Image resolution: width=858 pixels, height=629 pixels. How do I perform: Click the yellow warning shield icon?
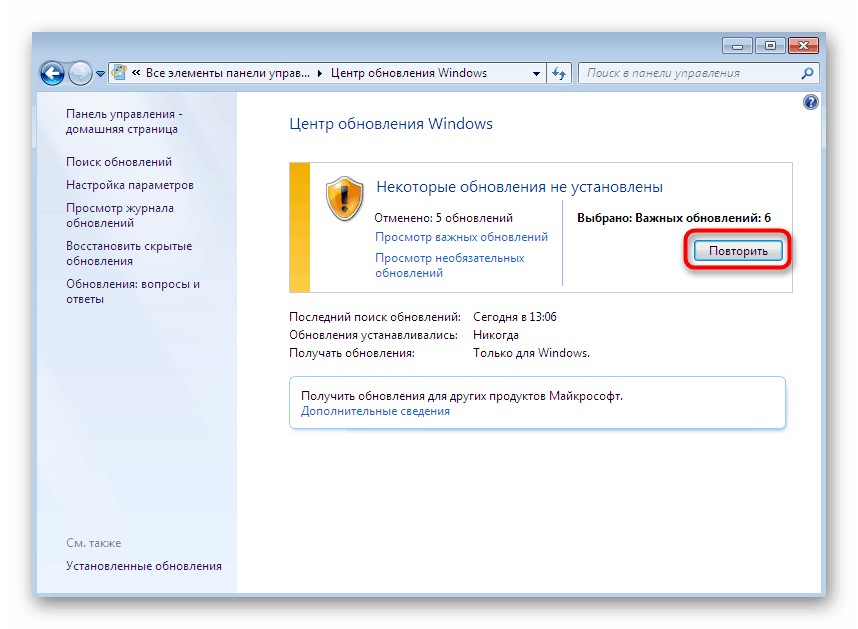click(x=344, y=198)
